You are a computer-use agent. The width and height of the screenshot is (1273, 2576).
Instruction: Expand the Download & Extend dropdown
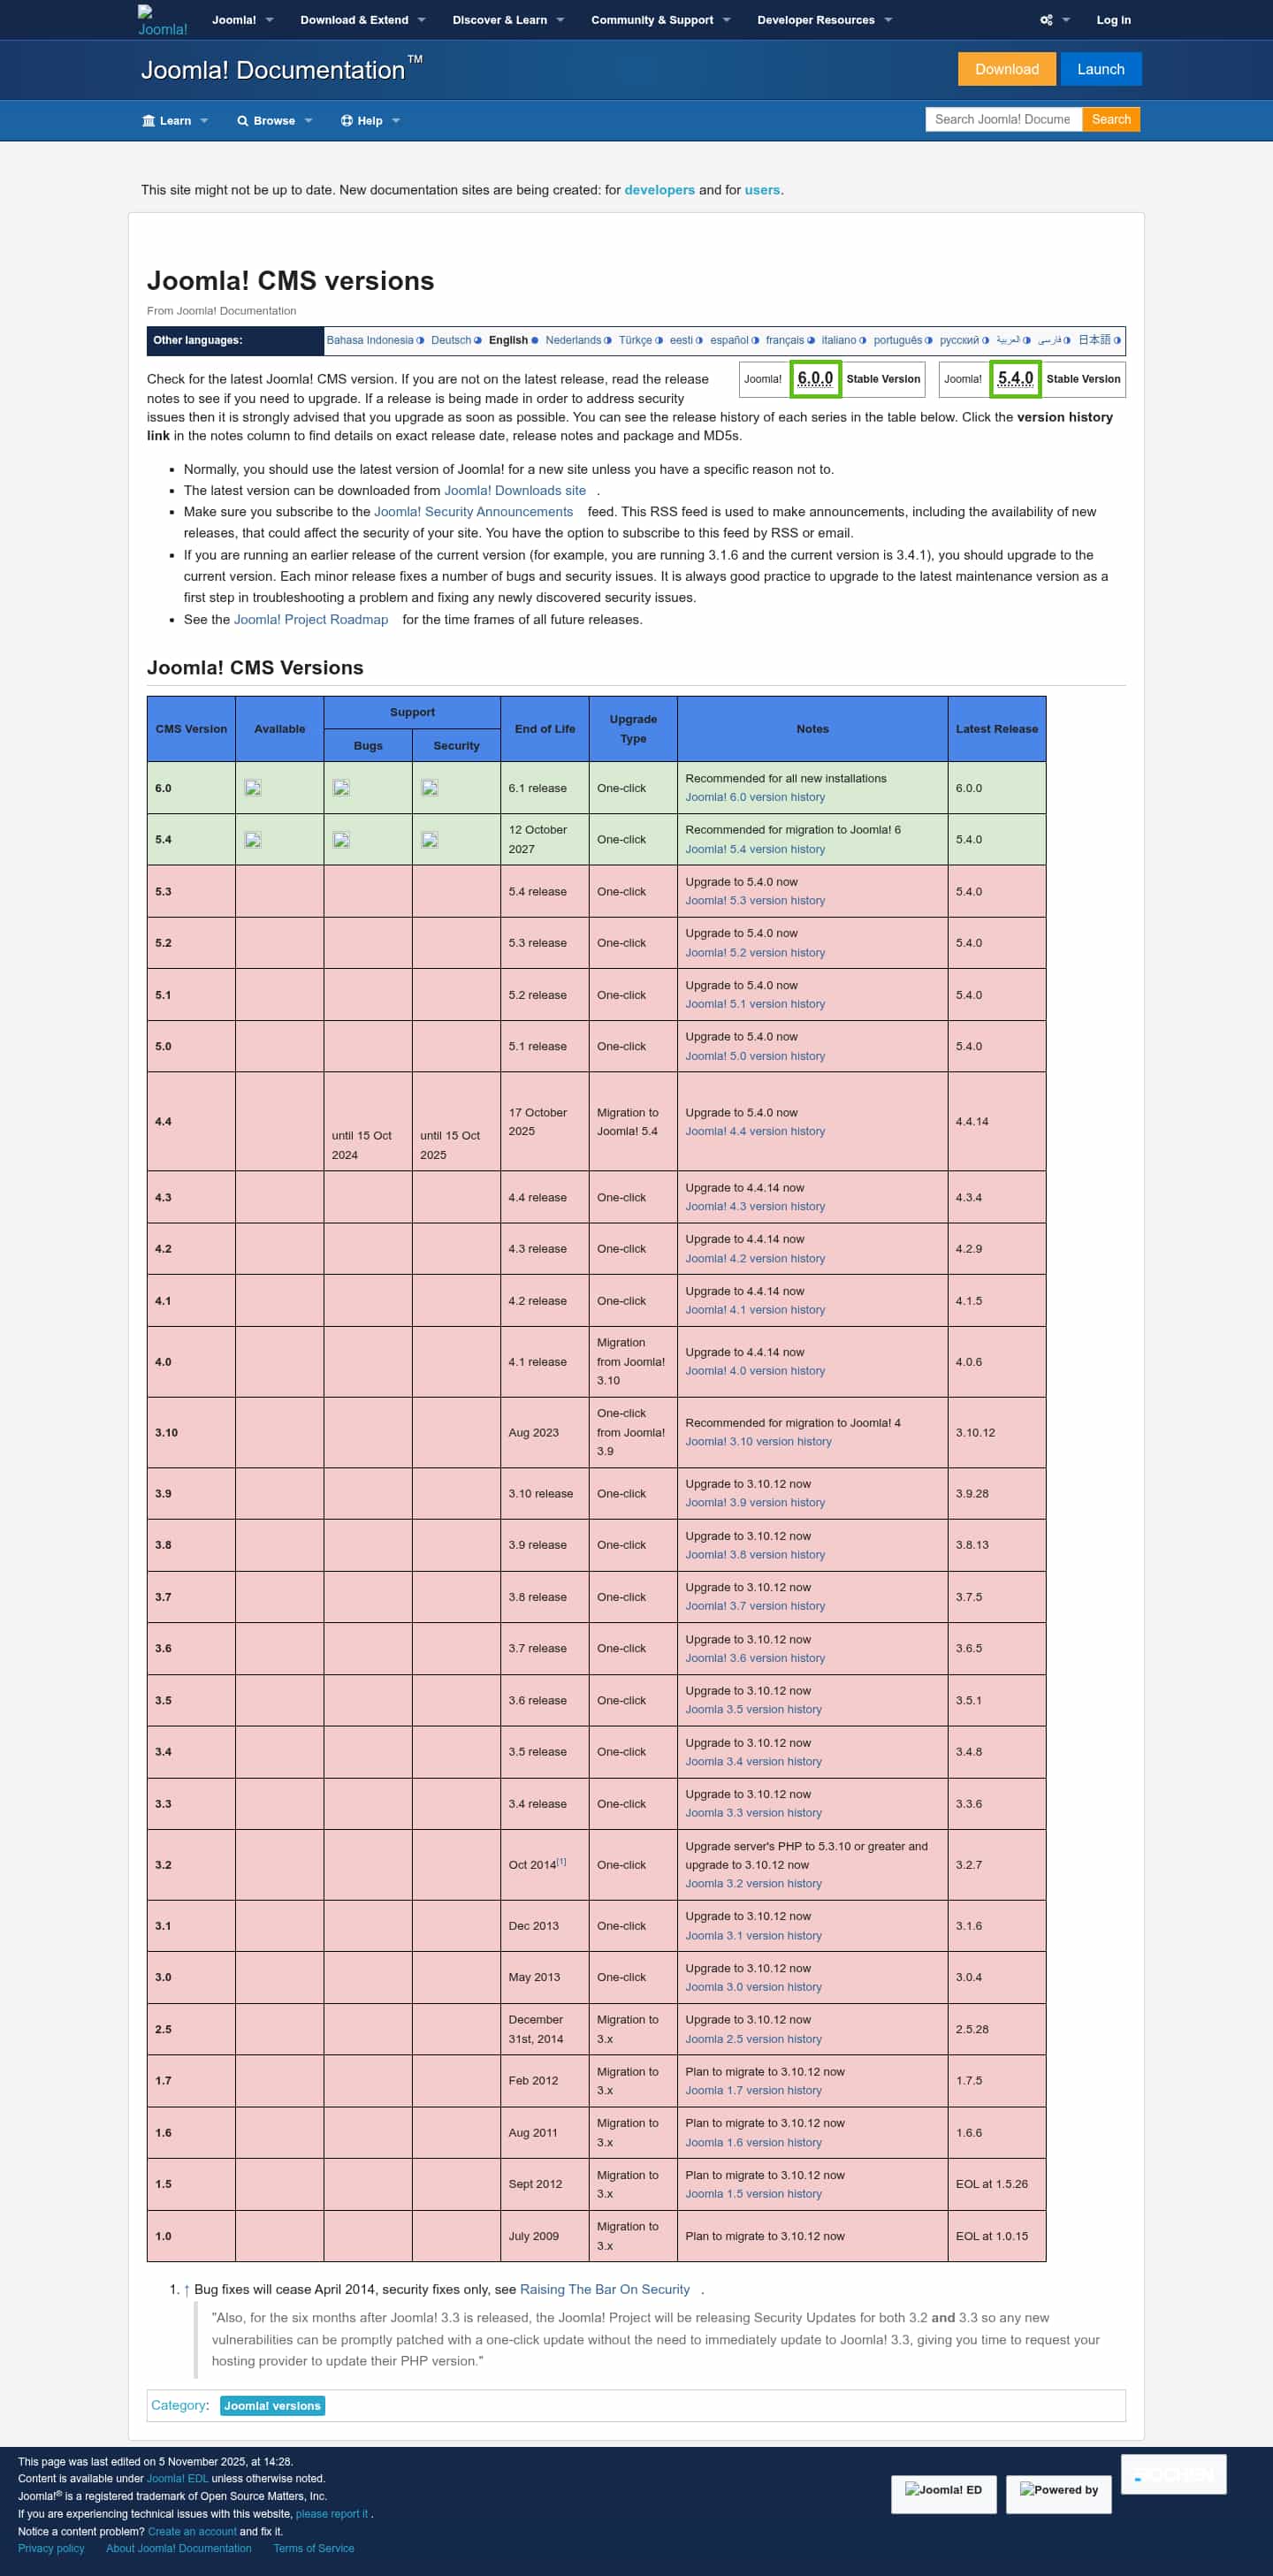(x=362, y=20)
